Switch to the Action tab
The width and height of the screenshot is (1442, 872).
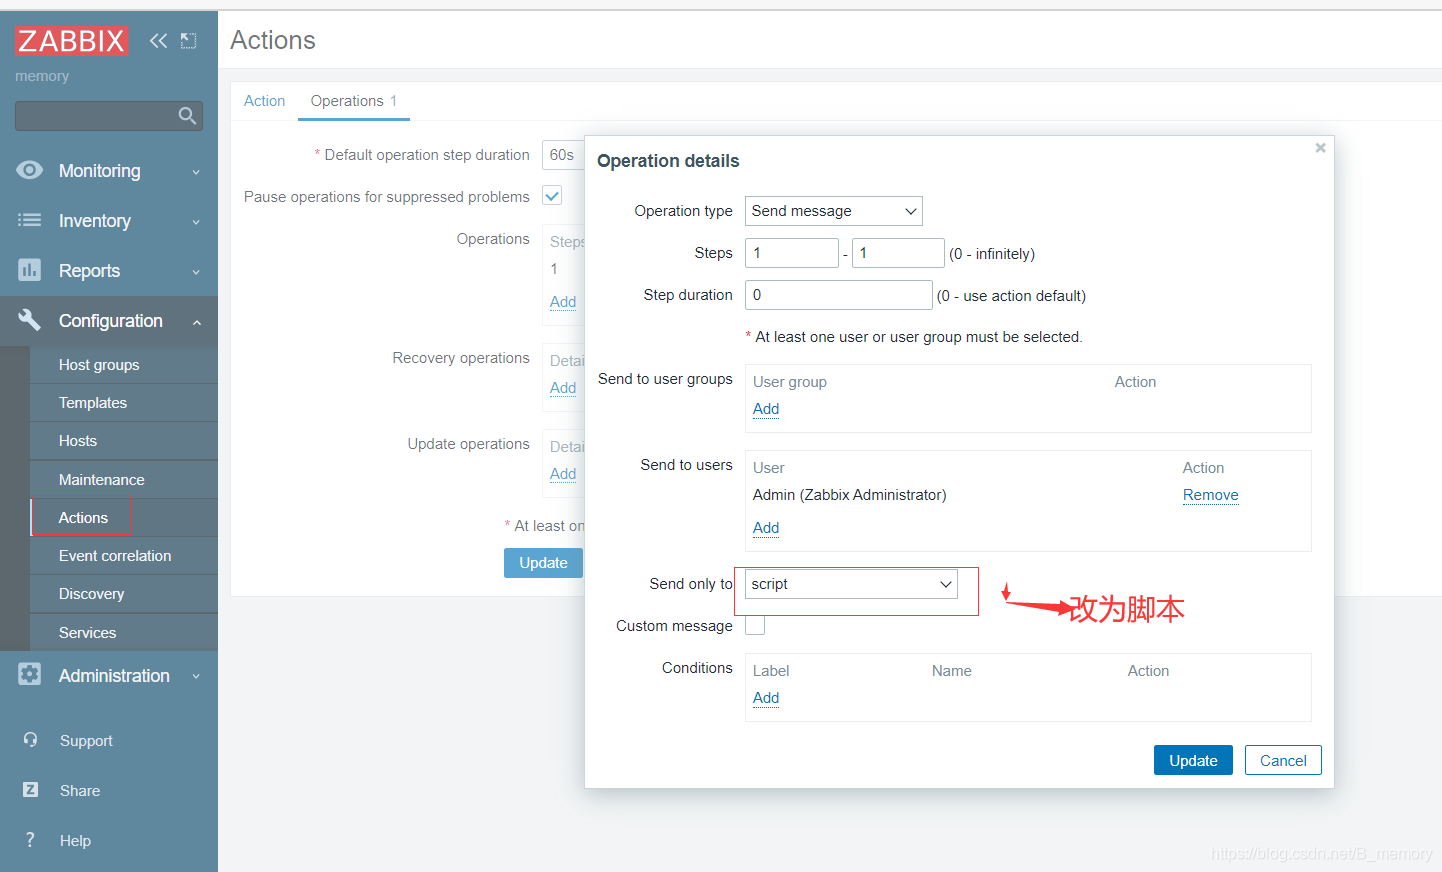coord(264,101)
